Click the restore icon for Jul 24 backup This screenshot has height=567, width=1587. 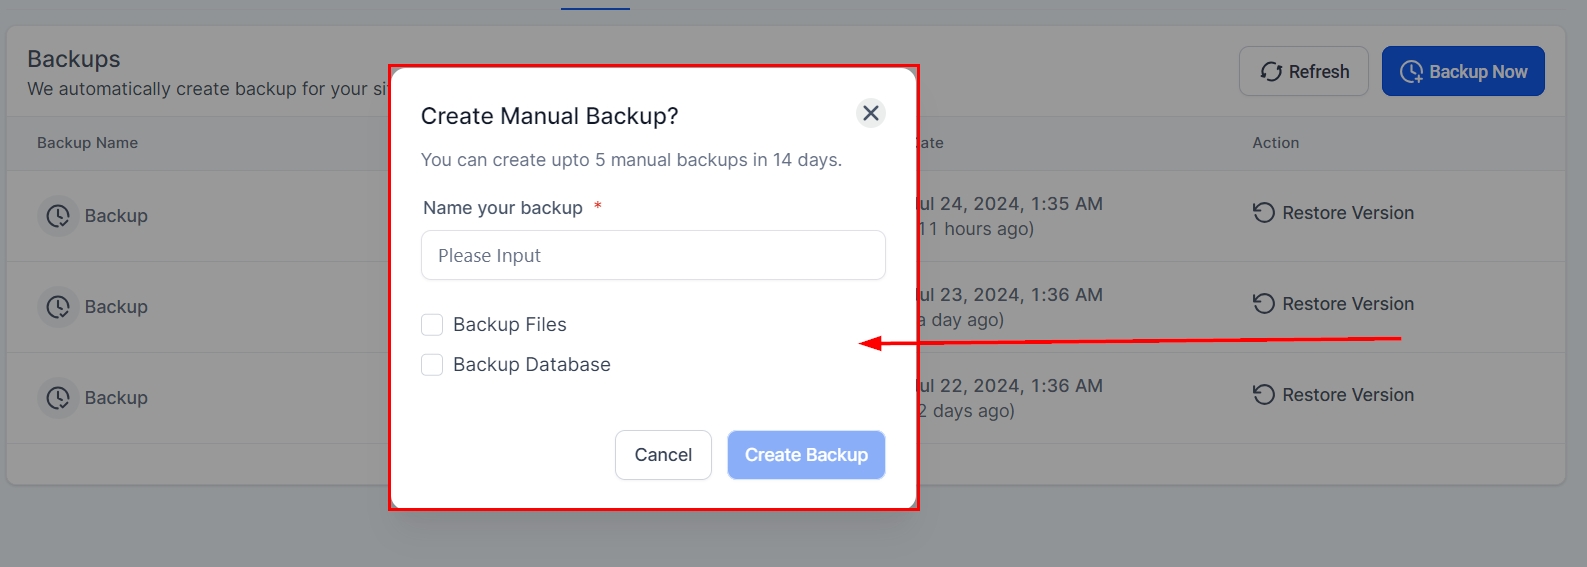tap(1264, 213)
